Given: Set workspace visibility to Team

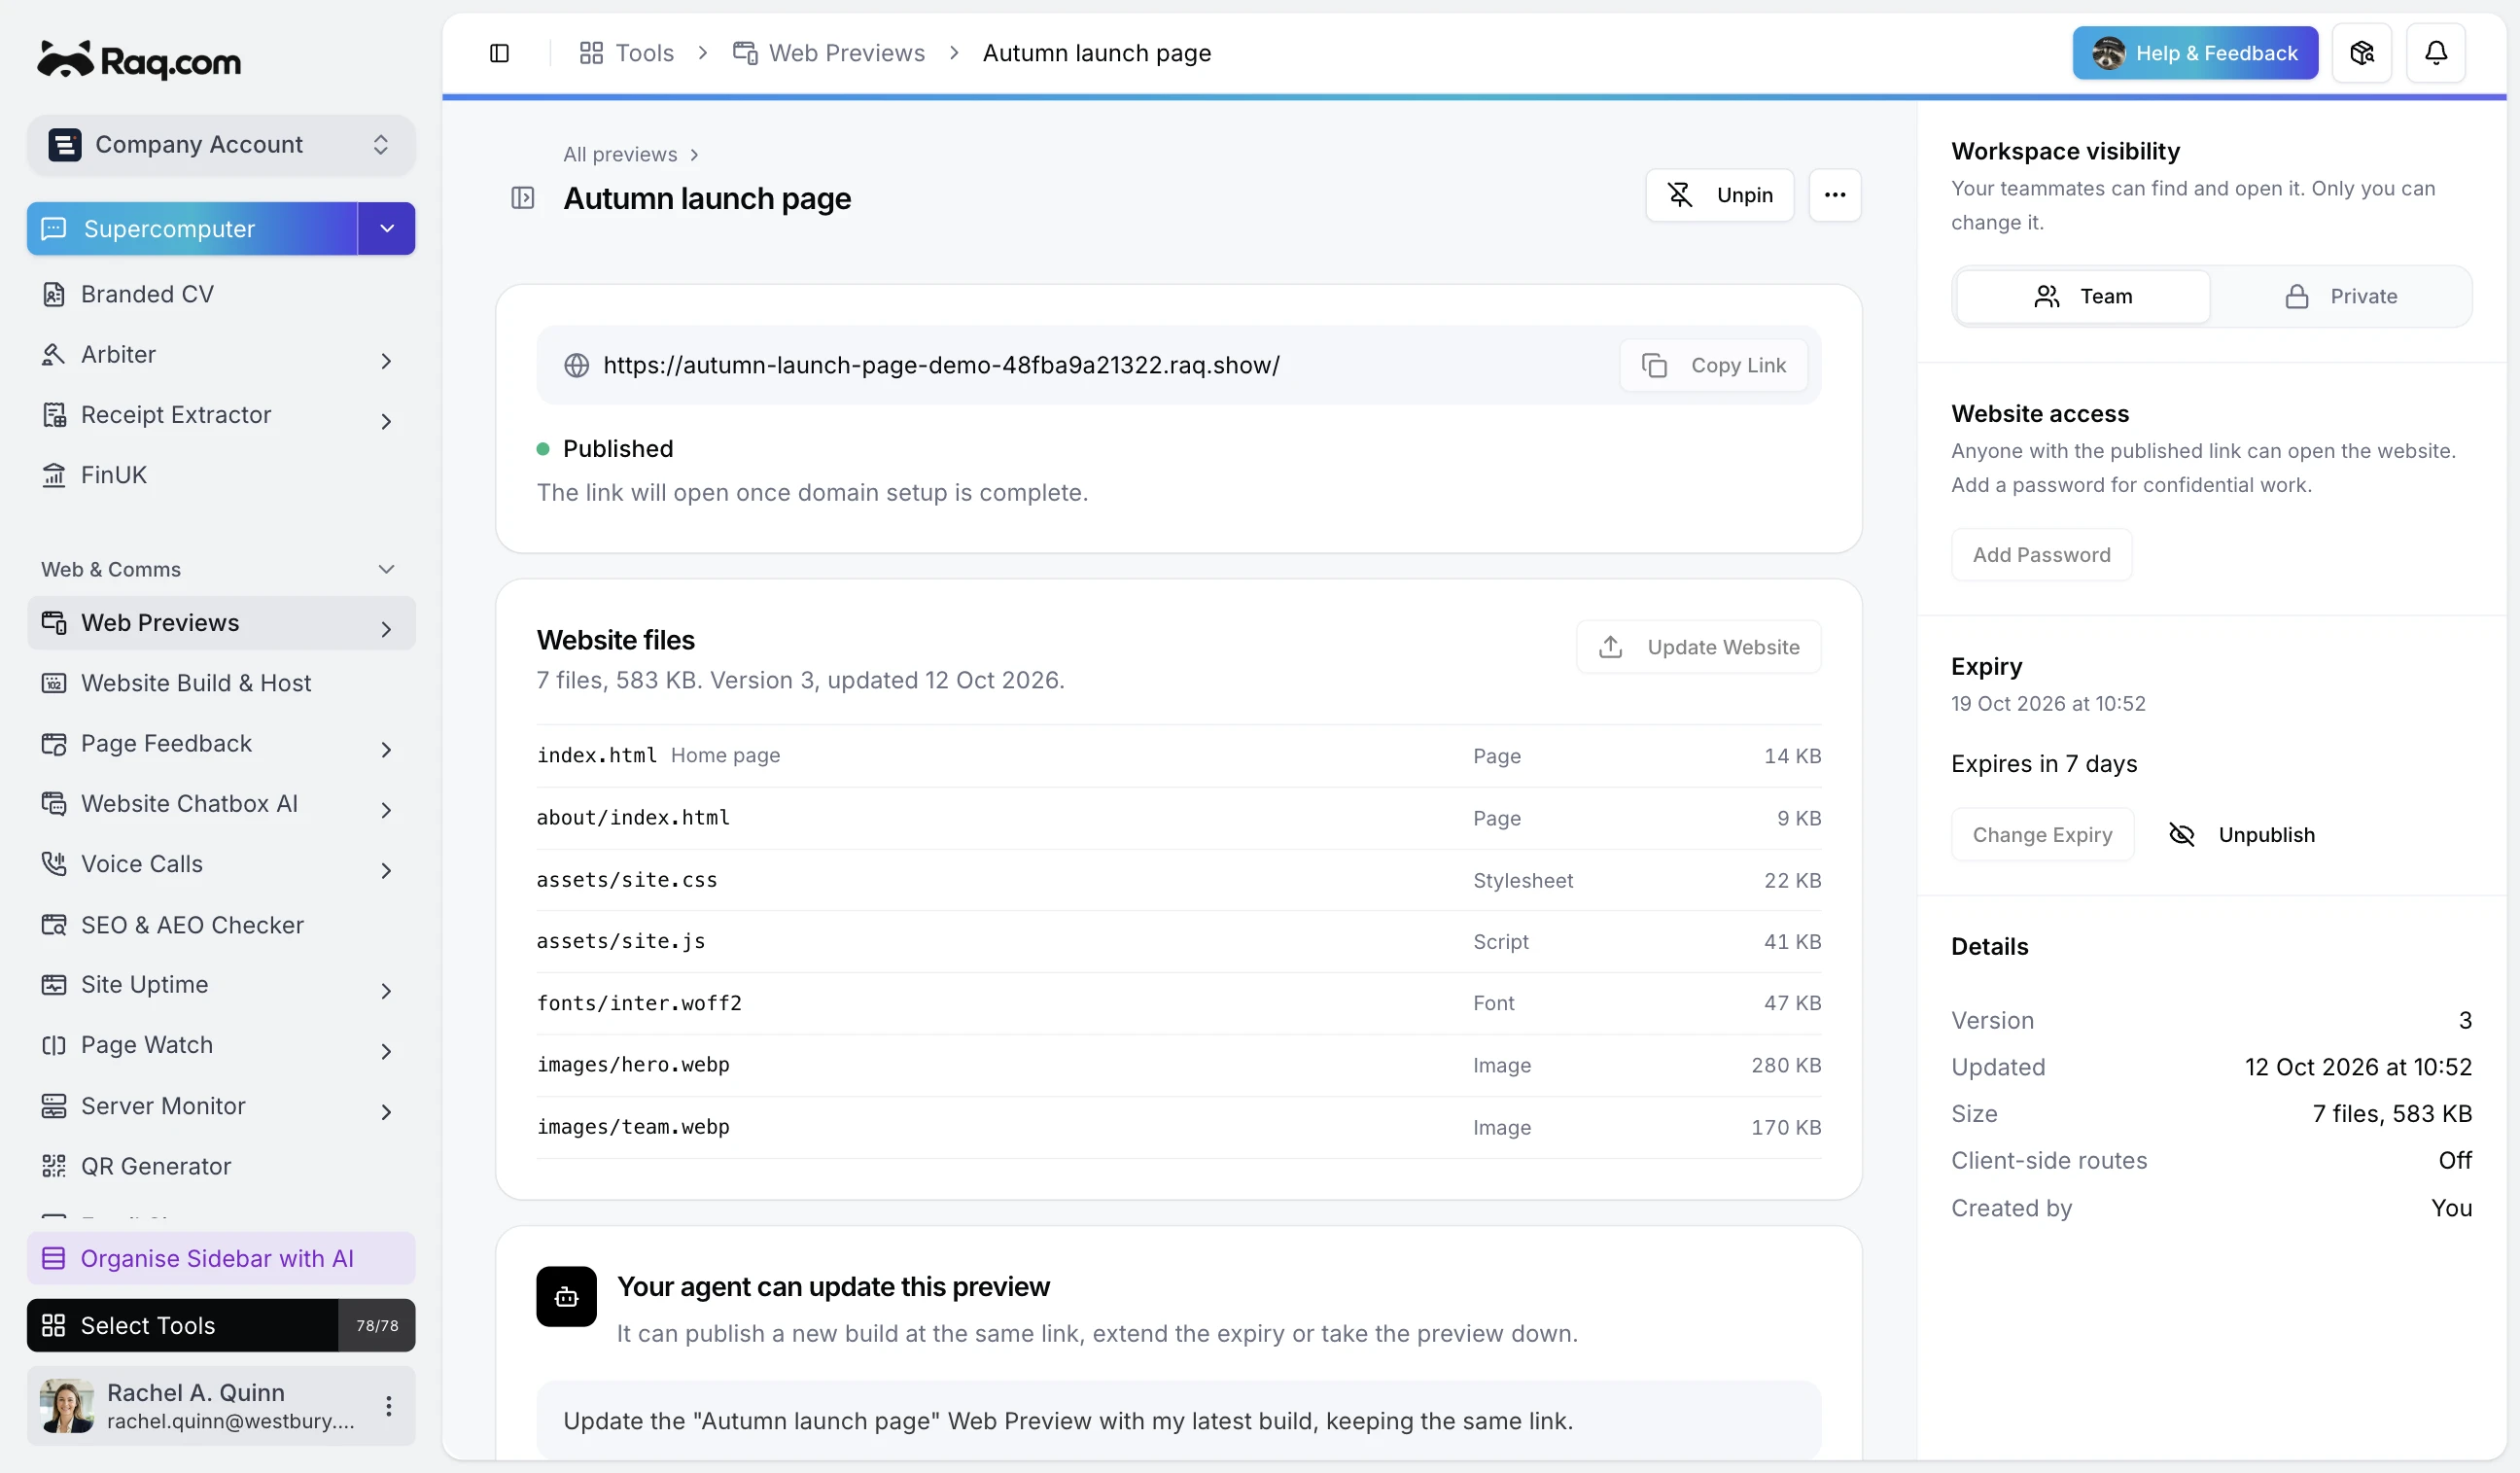Looking at the screenshot, I should point(2082,296).
